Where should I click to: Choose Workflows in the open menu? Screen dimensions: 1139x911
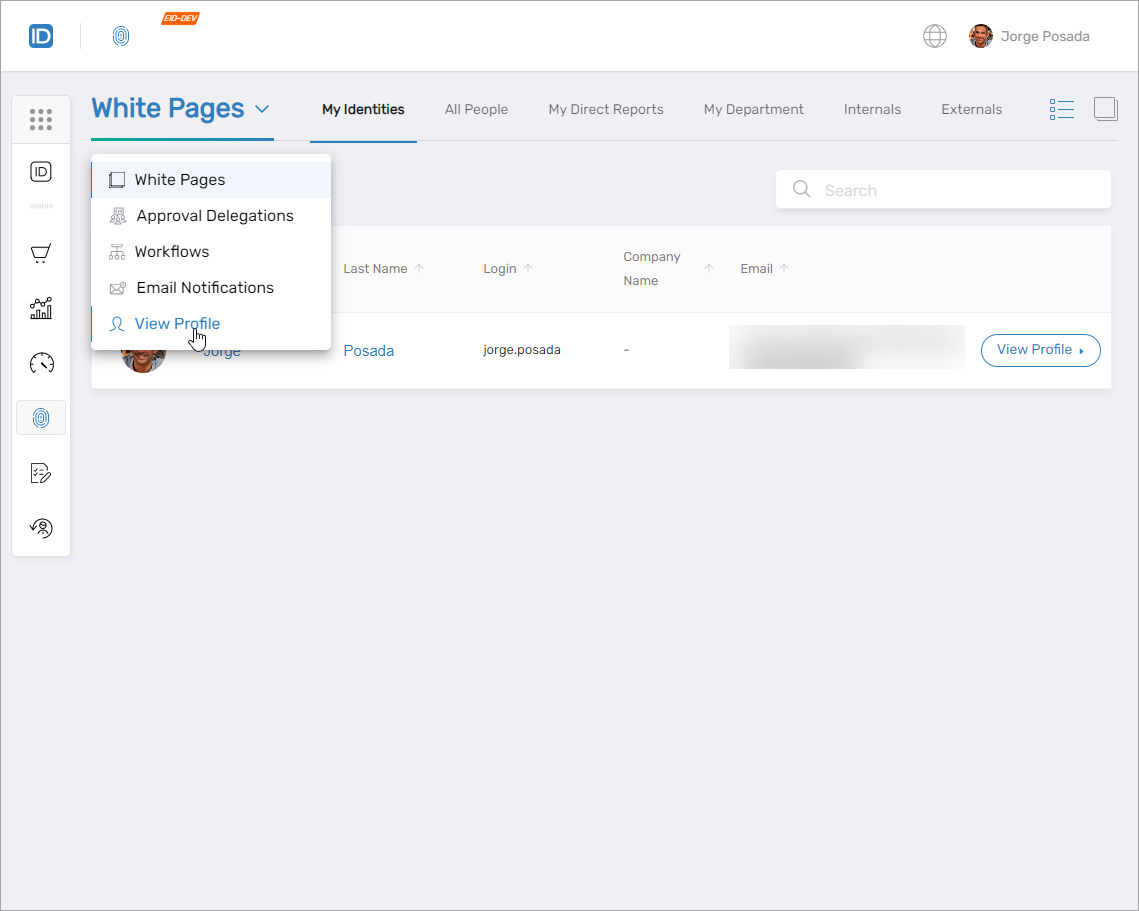click(x=173, y=251)
